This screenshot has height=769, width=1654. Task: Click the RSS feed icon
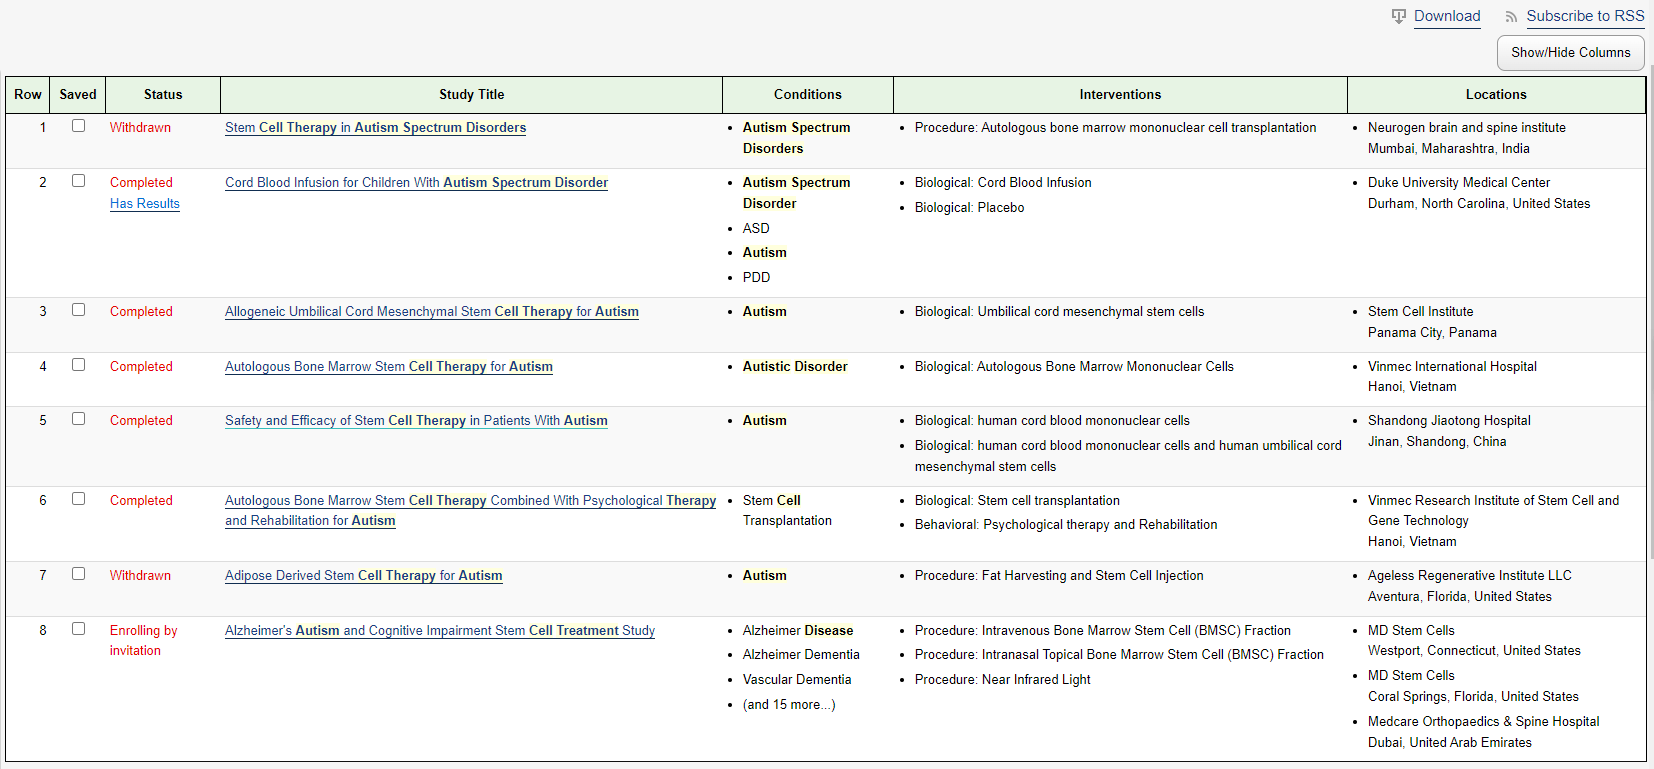[1511, 17]
